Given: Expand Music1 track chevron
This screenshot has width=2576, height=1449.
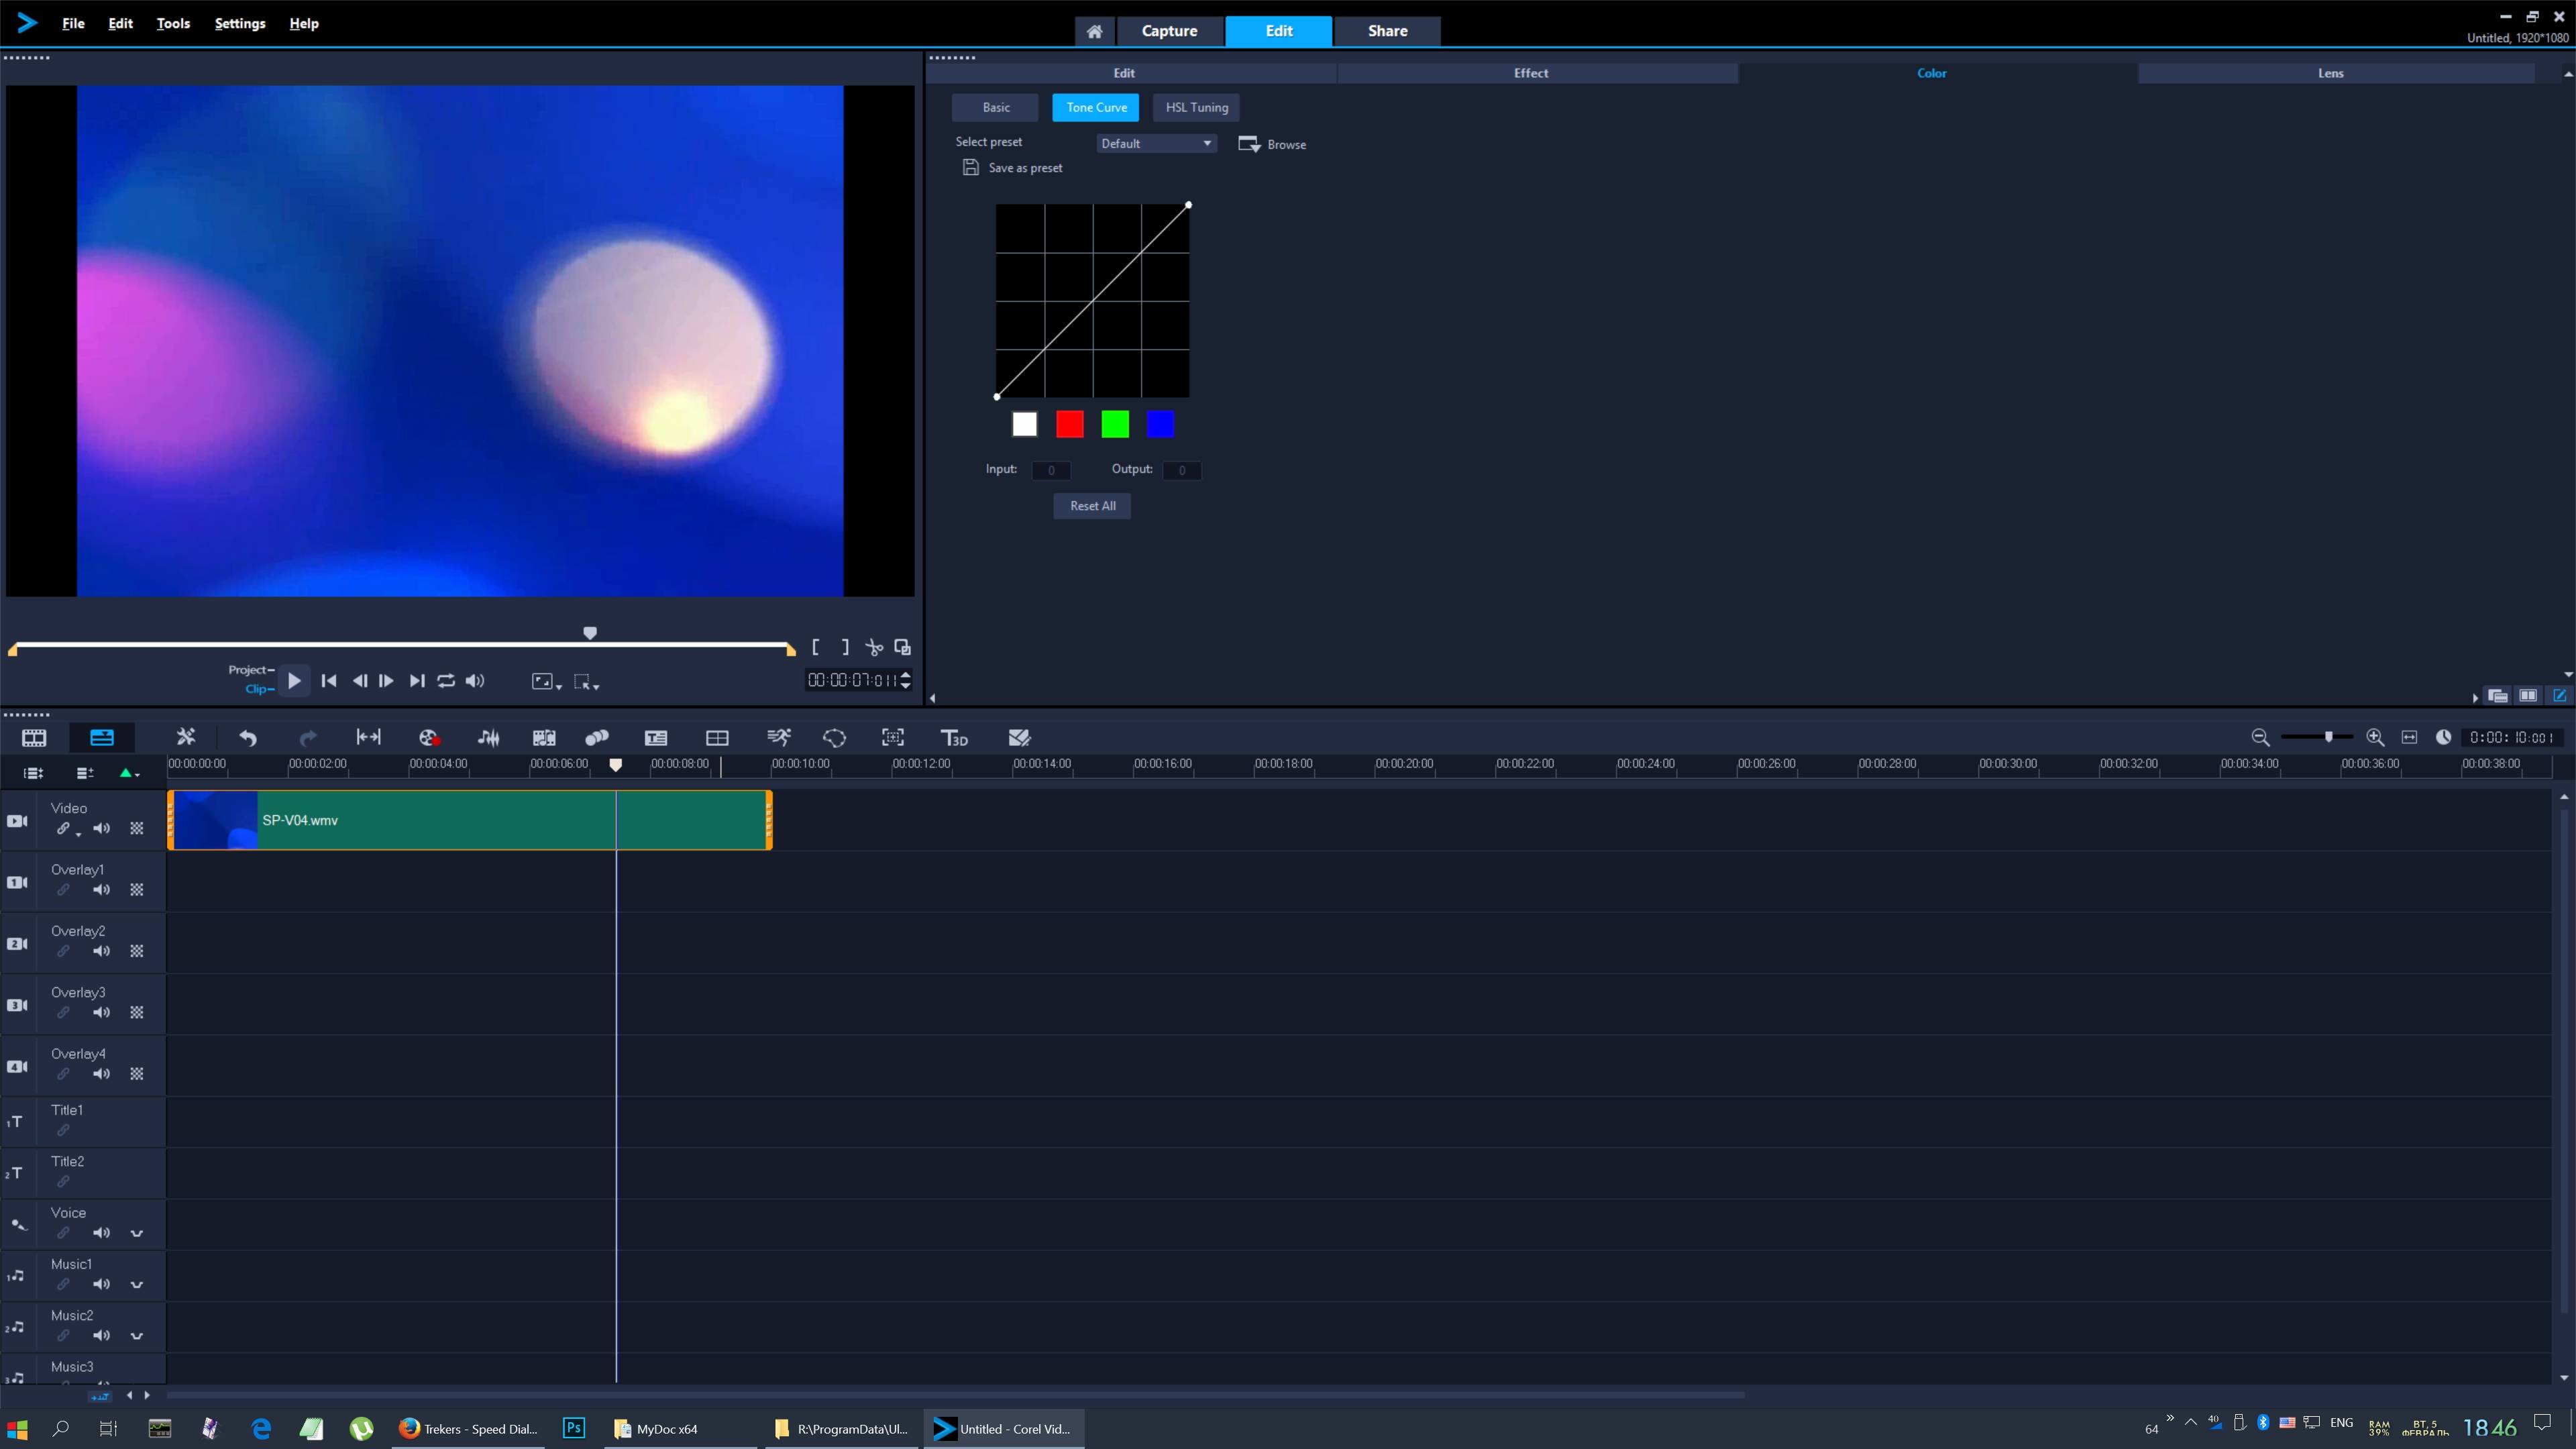Looking at the screenshot, I should pos(137,1284).
